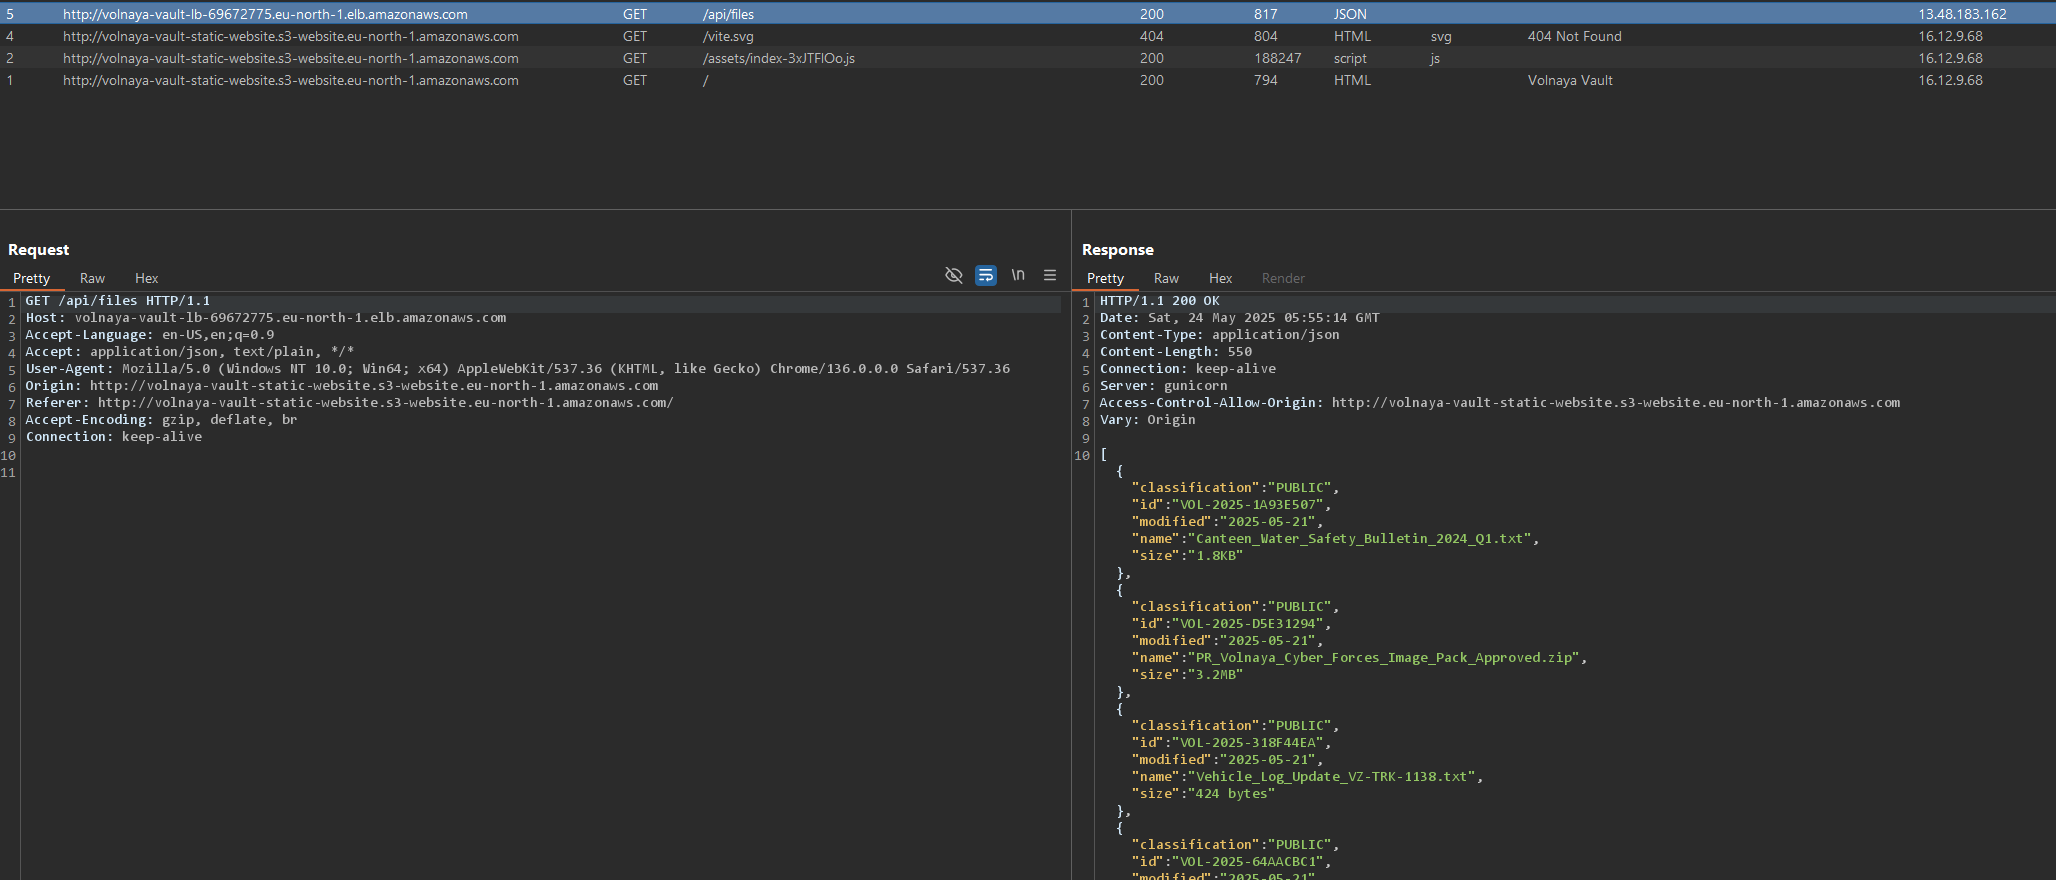Open the Response Render tab
Viewport: 2056px width, 880px height.
1283,278
